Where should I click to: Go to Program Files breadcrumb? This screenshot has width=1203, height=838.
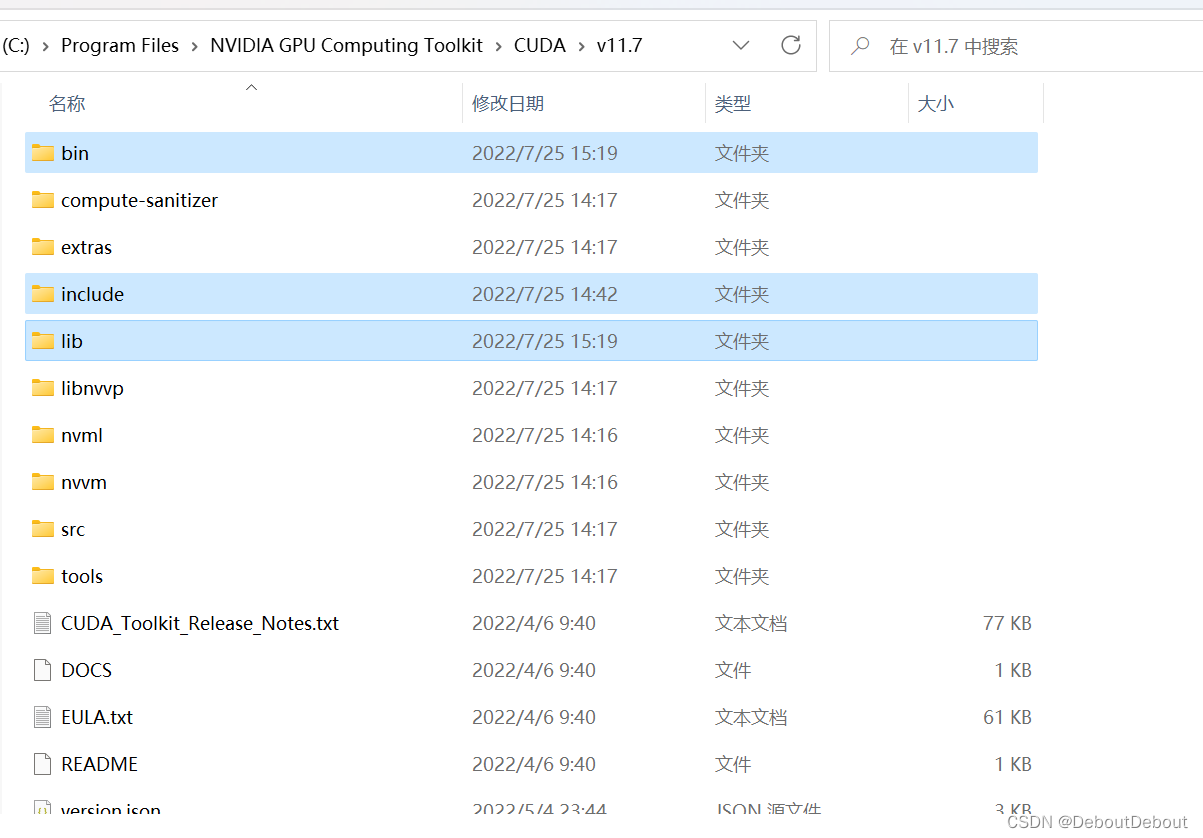[120, 46]
